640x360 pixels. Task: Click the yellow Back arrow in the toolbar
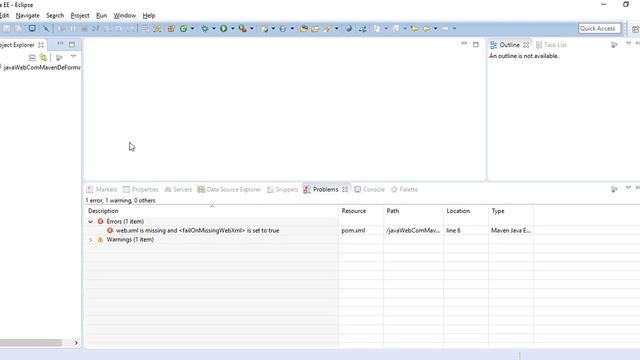point(426,29)
